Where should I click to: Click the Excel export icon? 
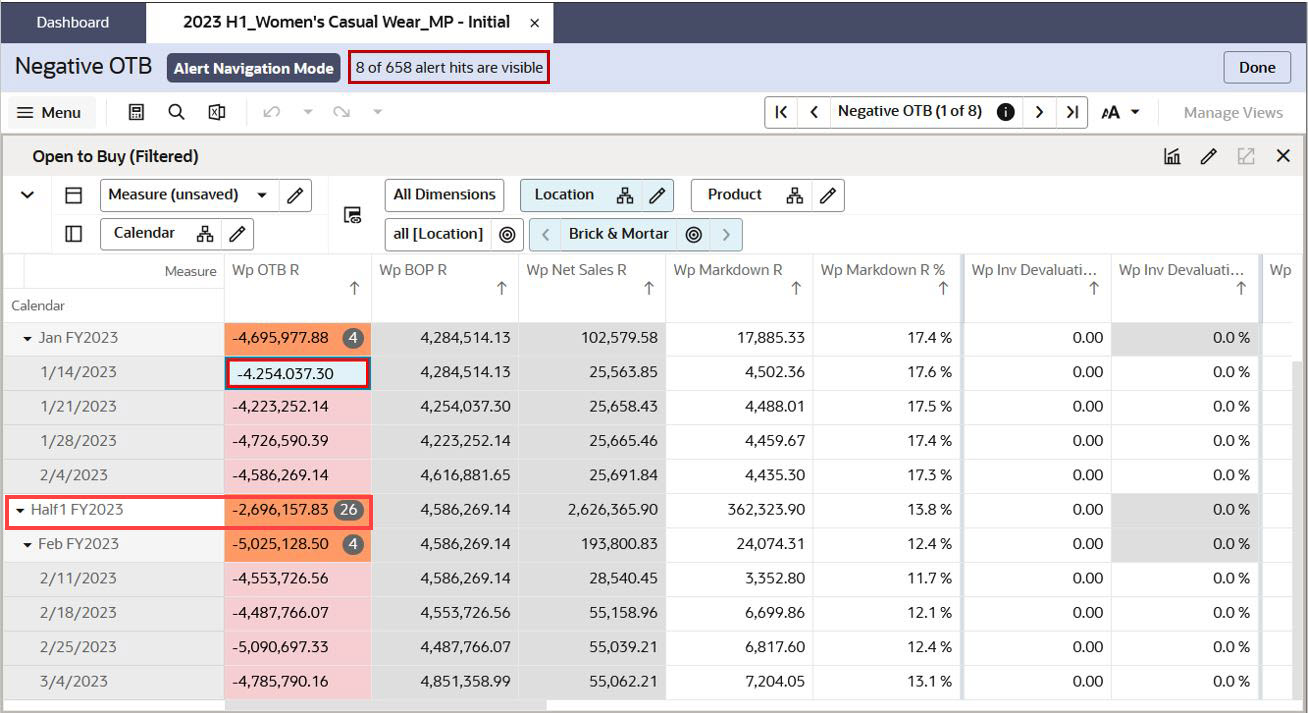(x=216, y=112)
